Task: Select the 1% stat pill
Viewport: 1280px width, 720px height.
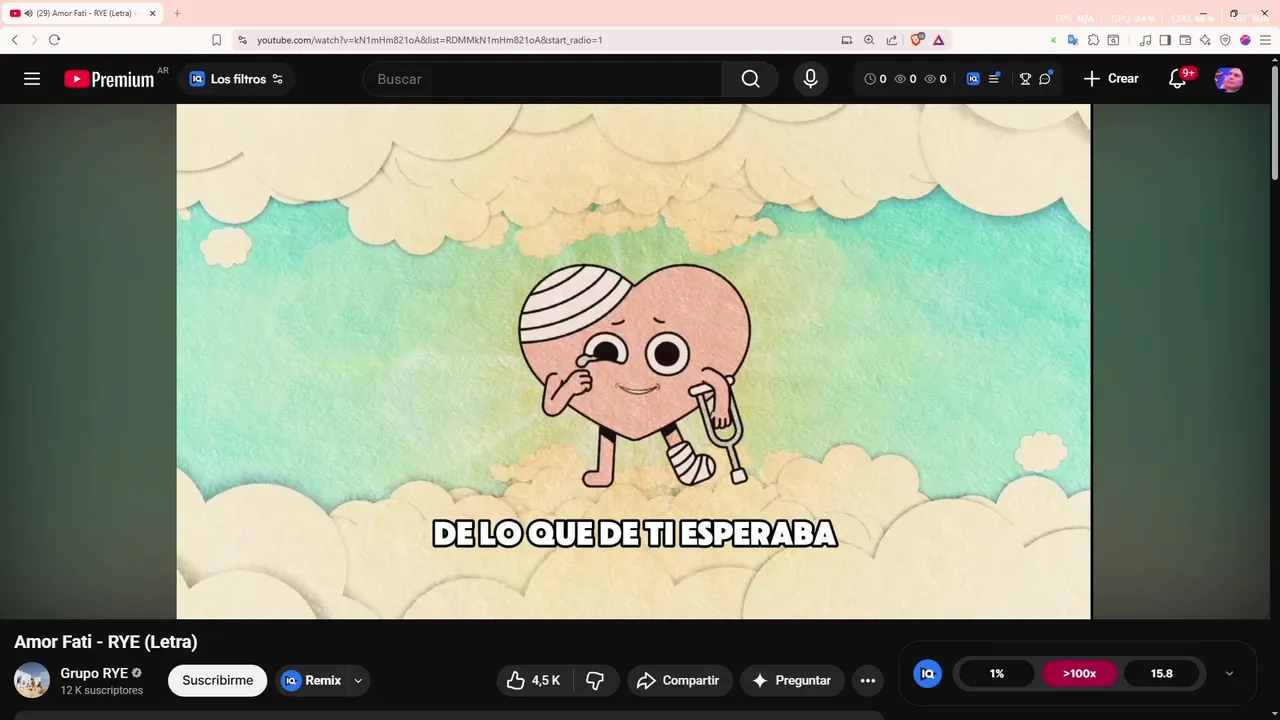Action: [997, 673]
